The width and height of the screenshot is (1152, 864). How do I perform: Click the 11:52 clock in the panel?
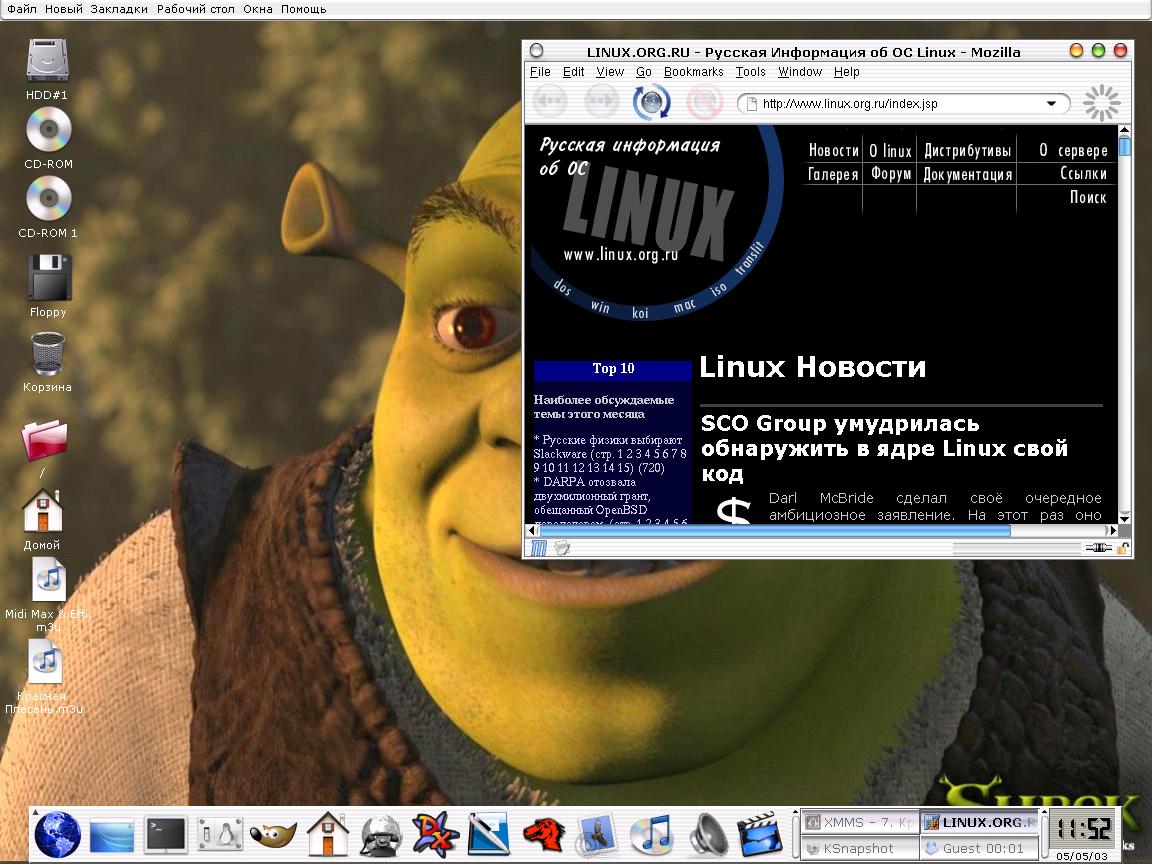click(1082, 828)
